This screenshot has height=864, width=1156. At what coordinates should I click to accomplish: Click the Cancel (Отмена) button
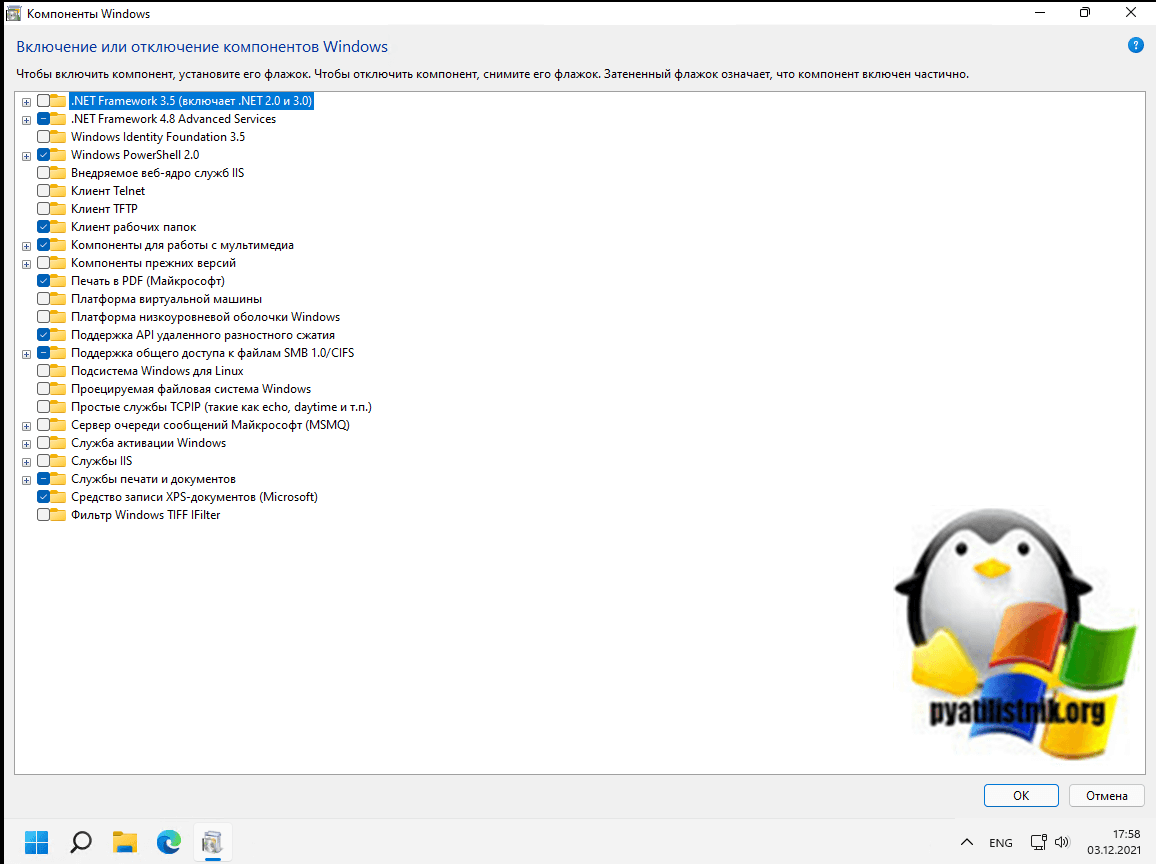1105,796
